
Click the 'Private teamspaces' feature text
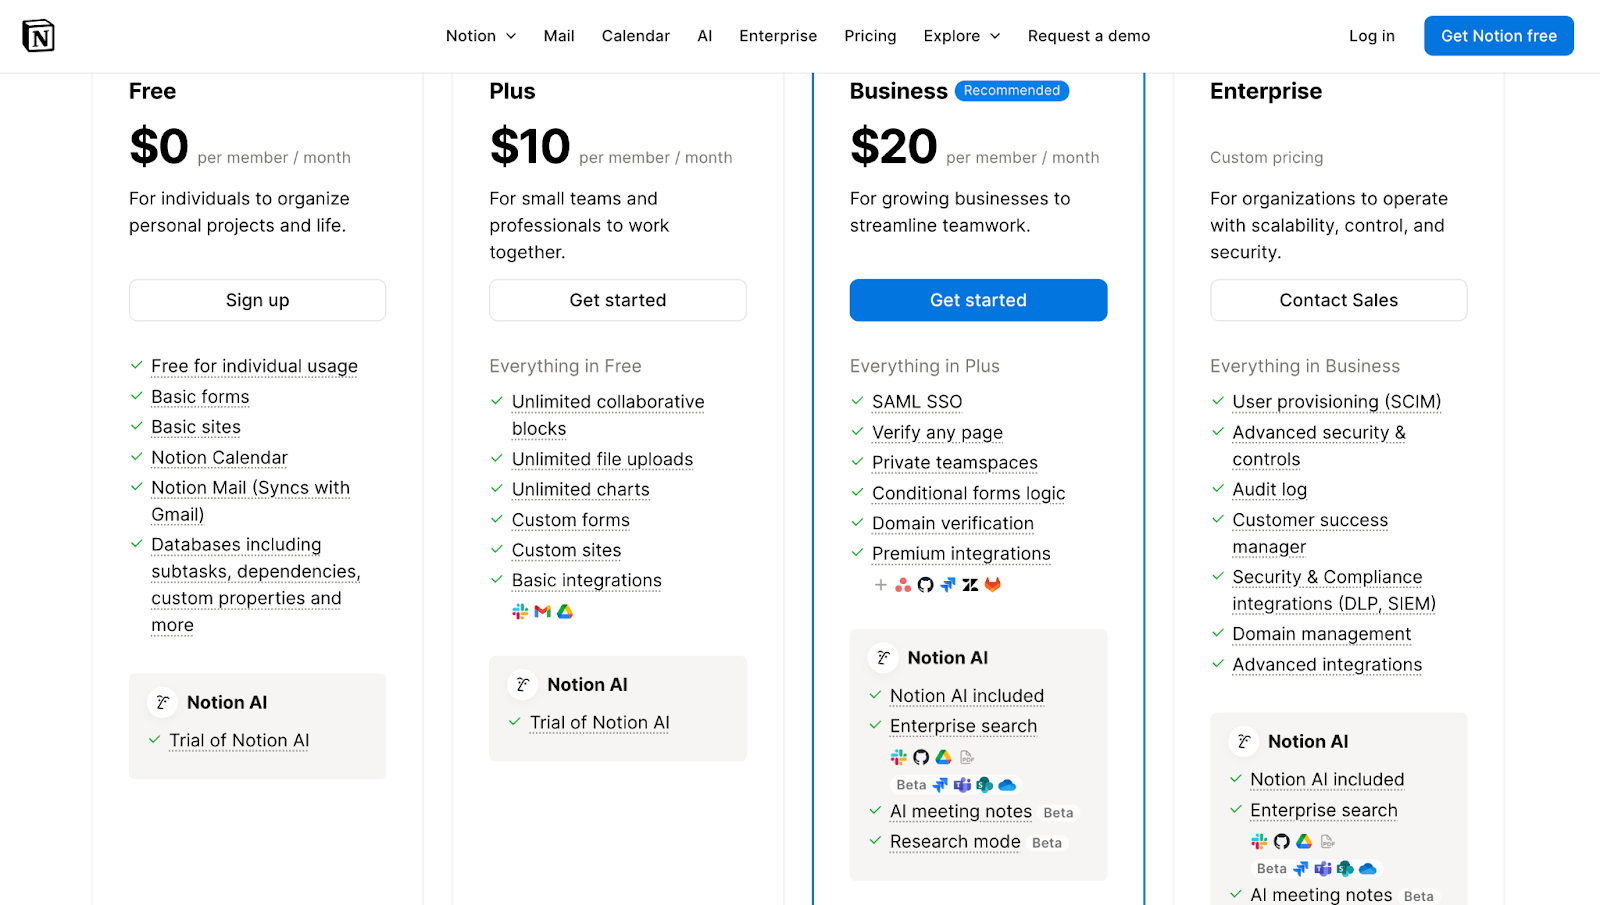pyautogui.click(x=955, y=462)
